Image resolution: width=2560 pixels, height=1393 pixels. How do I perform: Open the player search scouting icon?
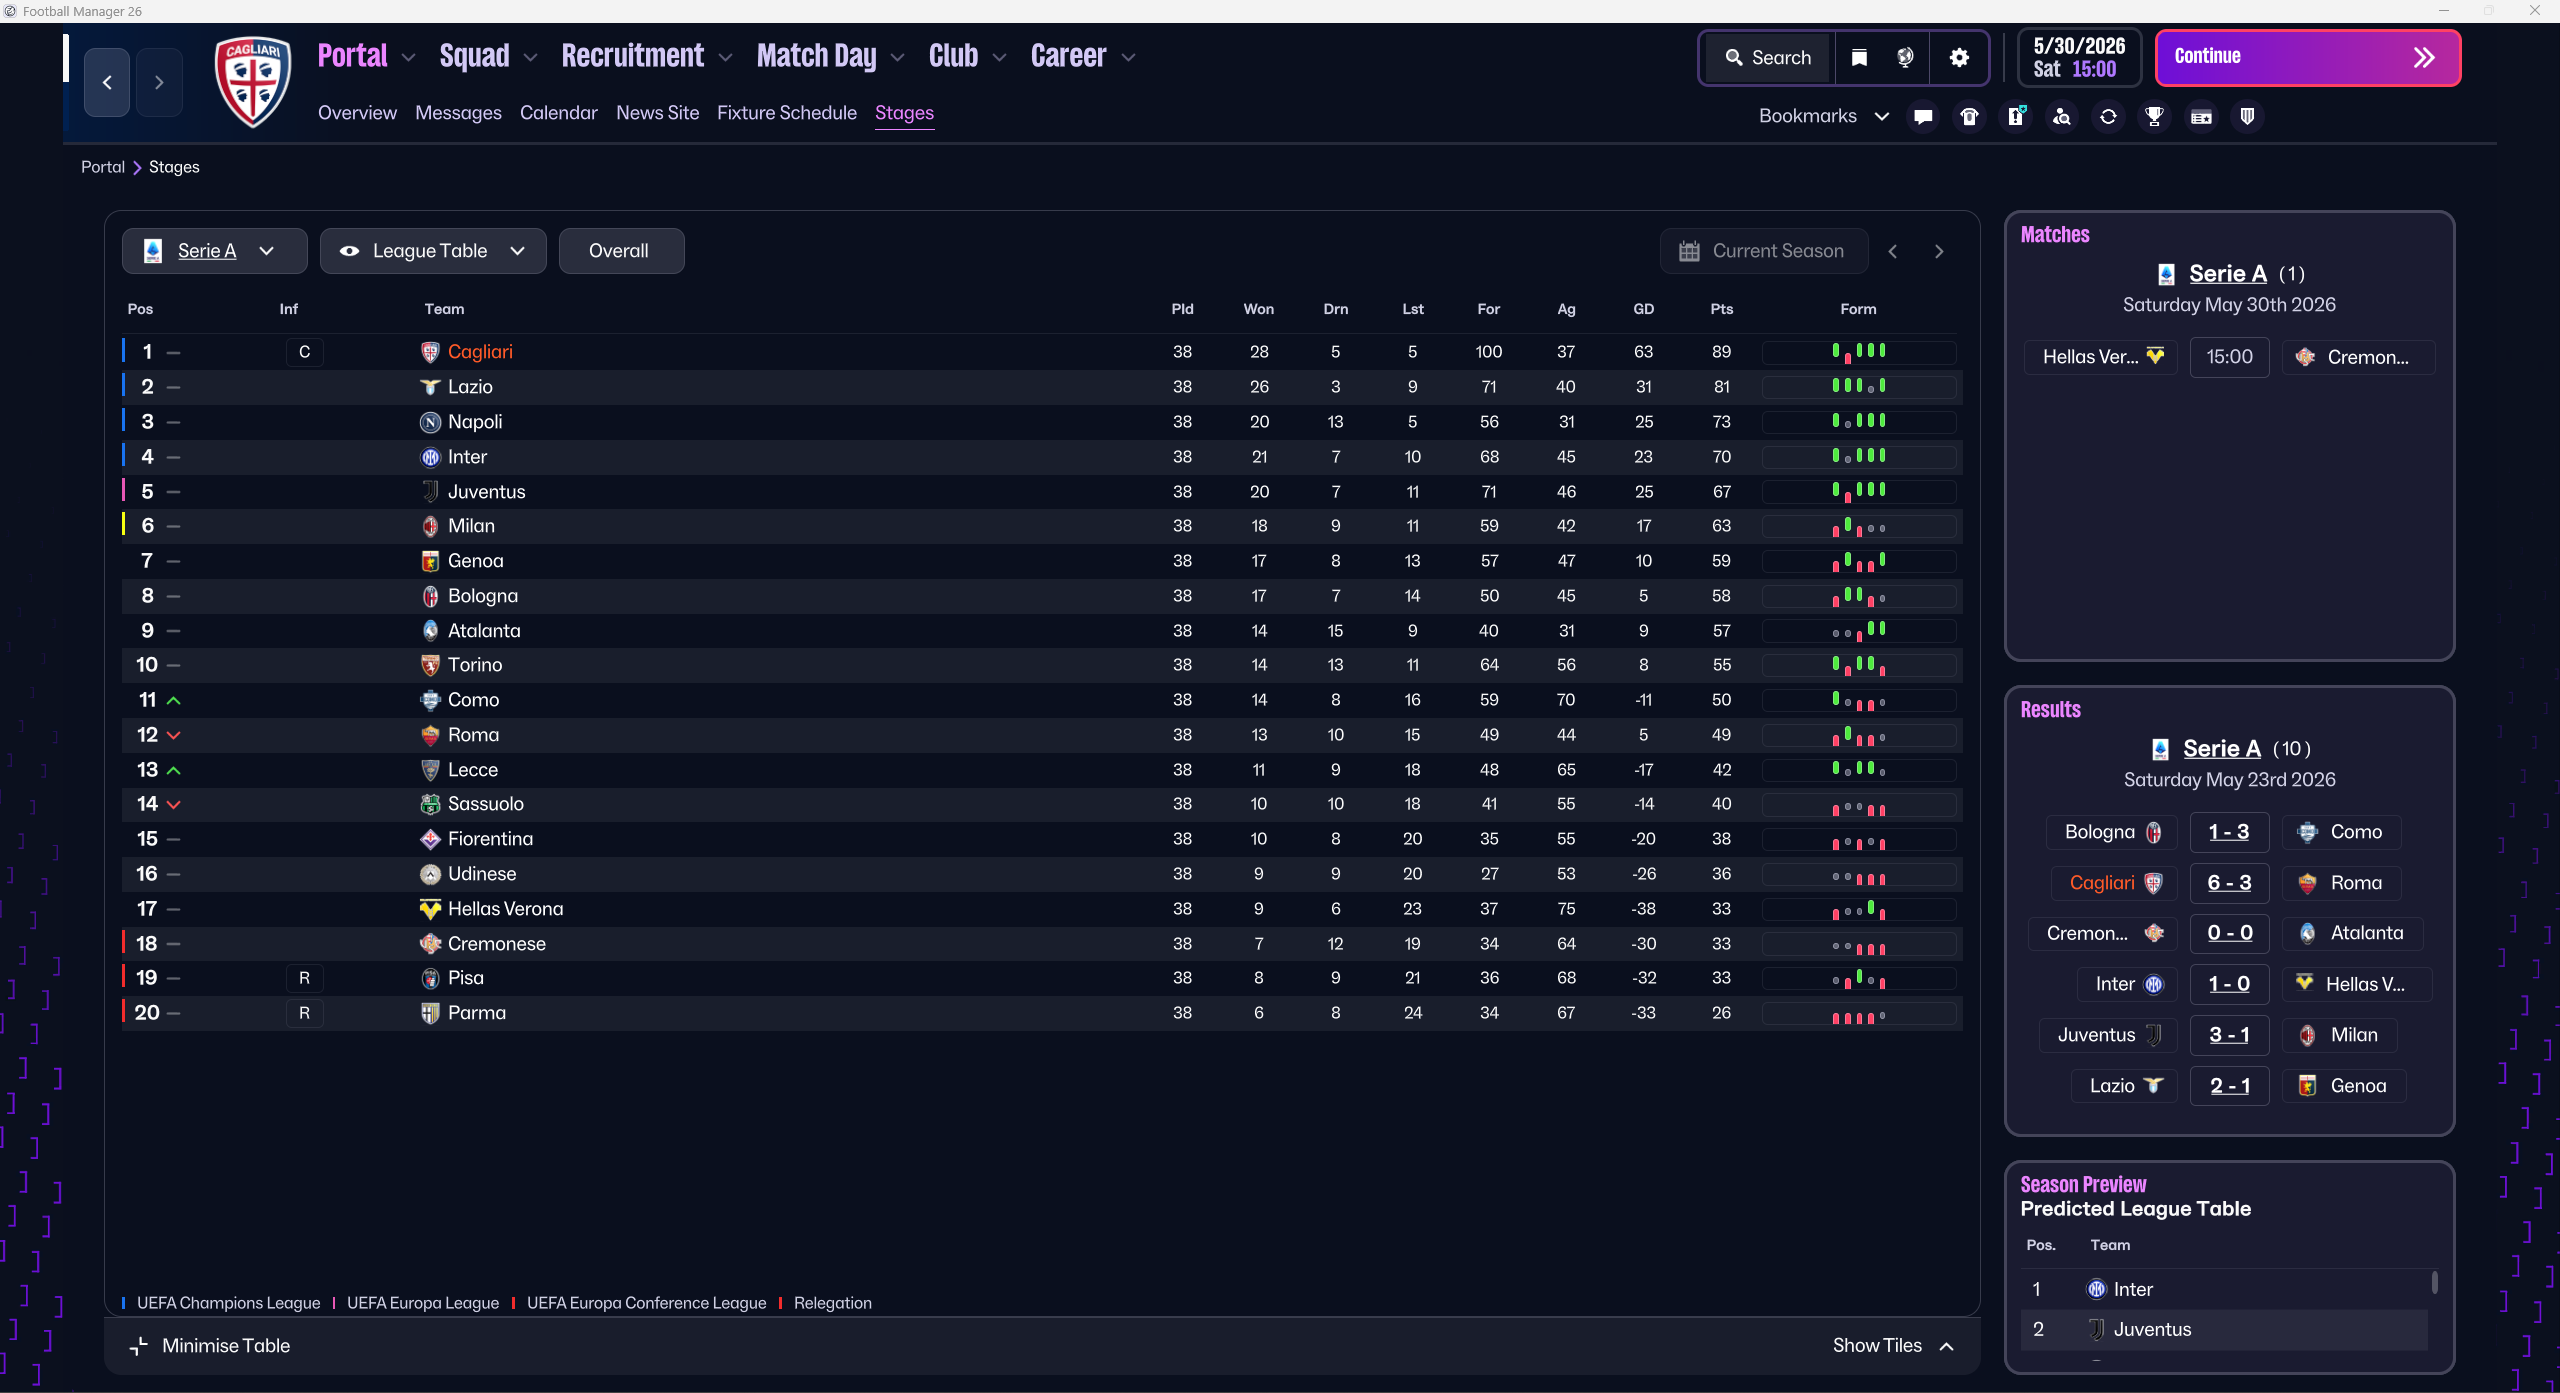pos(2061,117)
